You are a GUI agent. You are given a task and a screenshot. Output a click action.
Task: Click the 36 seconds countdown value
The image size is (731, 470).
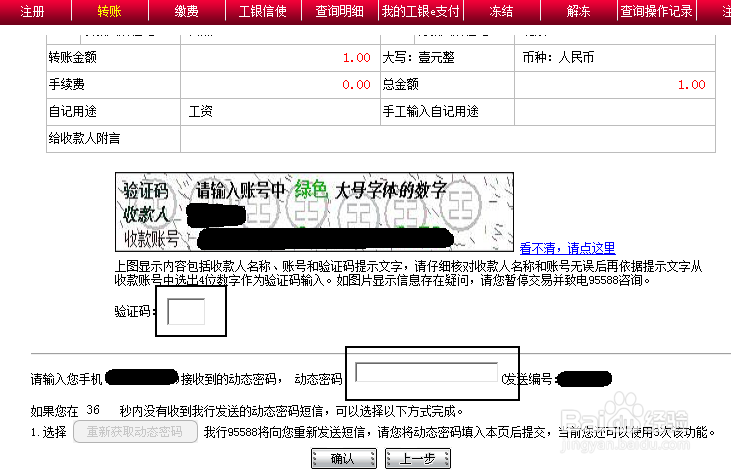tap(93, 410)
